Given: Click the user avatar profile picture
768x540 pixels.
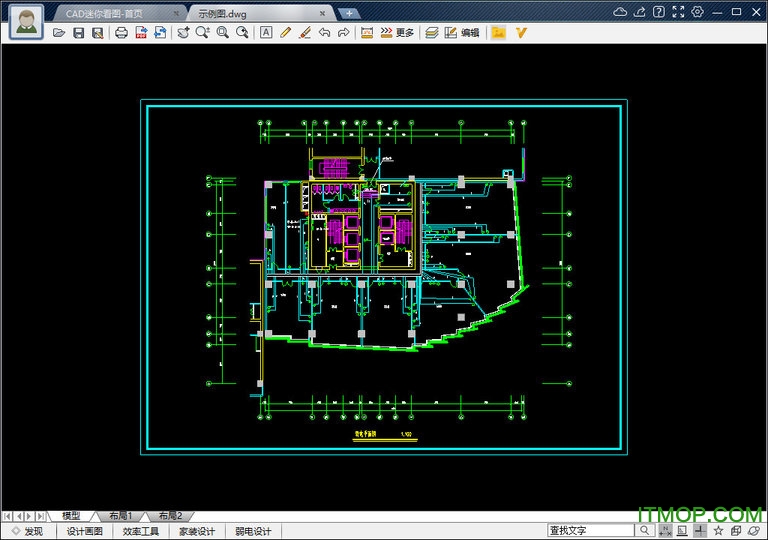Looking at the screenshot, I should [25, 21].
